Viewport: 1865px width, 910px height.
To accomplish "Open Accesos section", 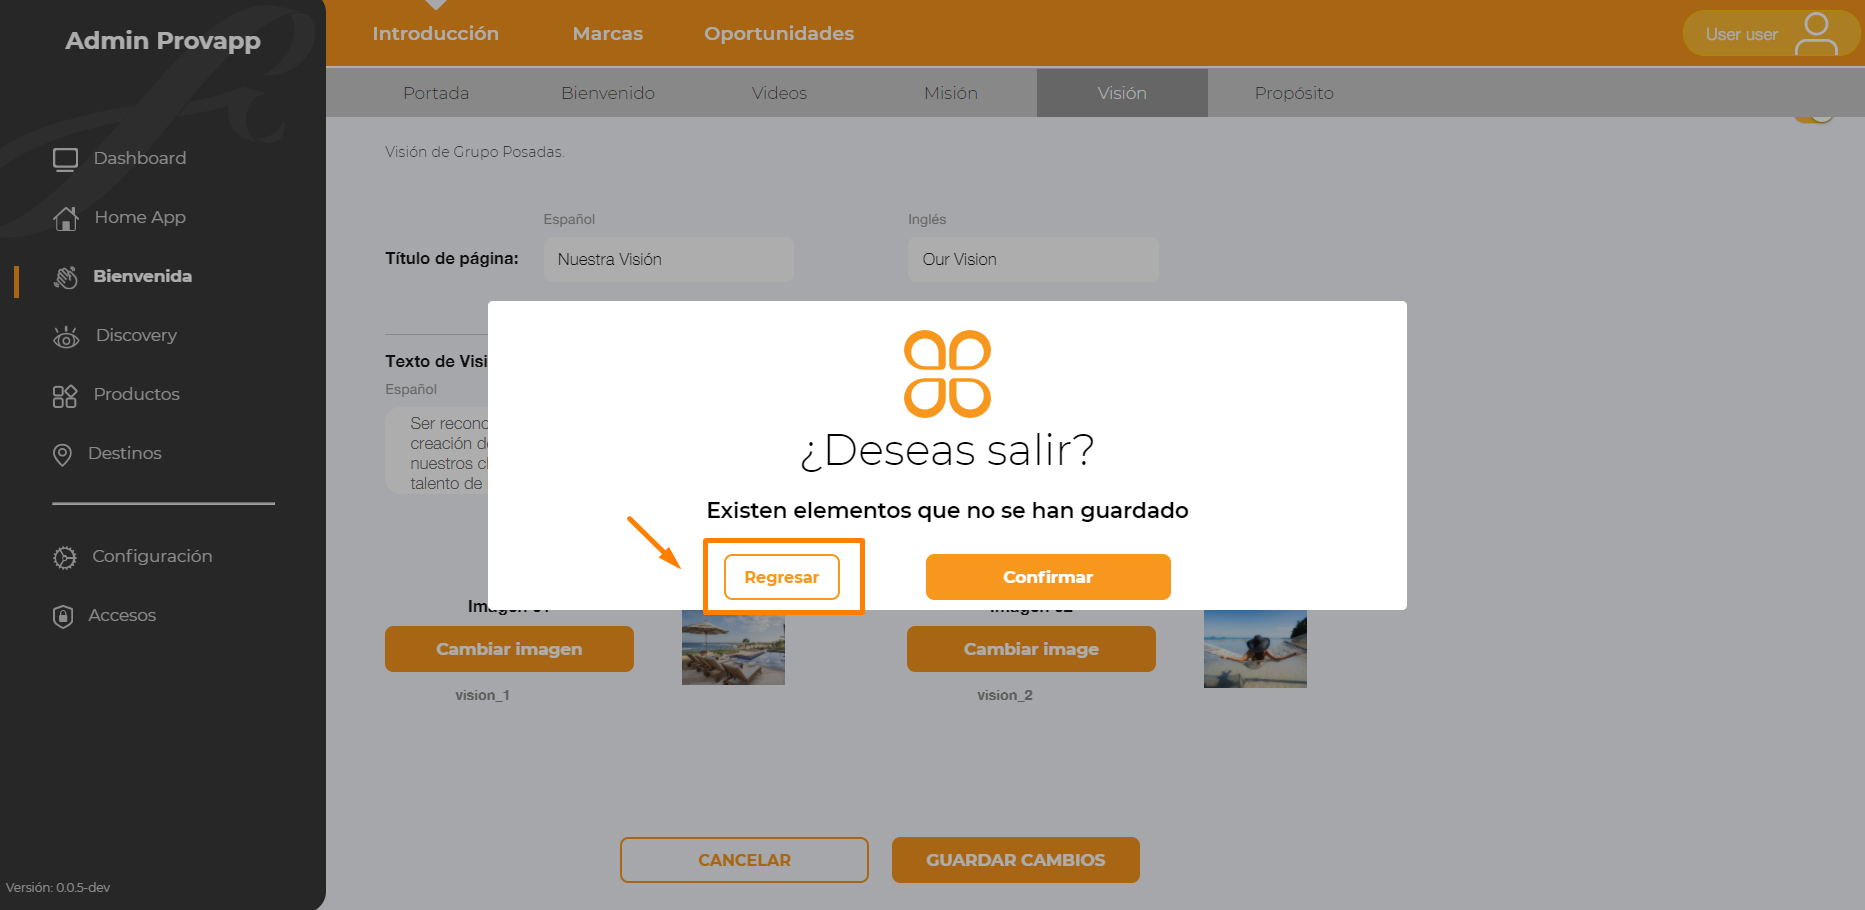I will [122, 615].
